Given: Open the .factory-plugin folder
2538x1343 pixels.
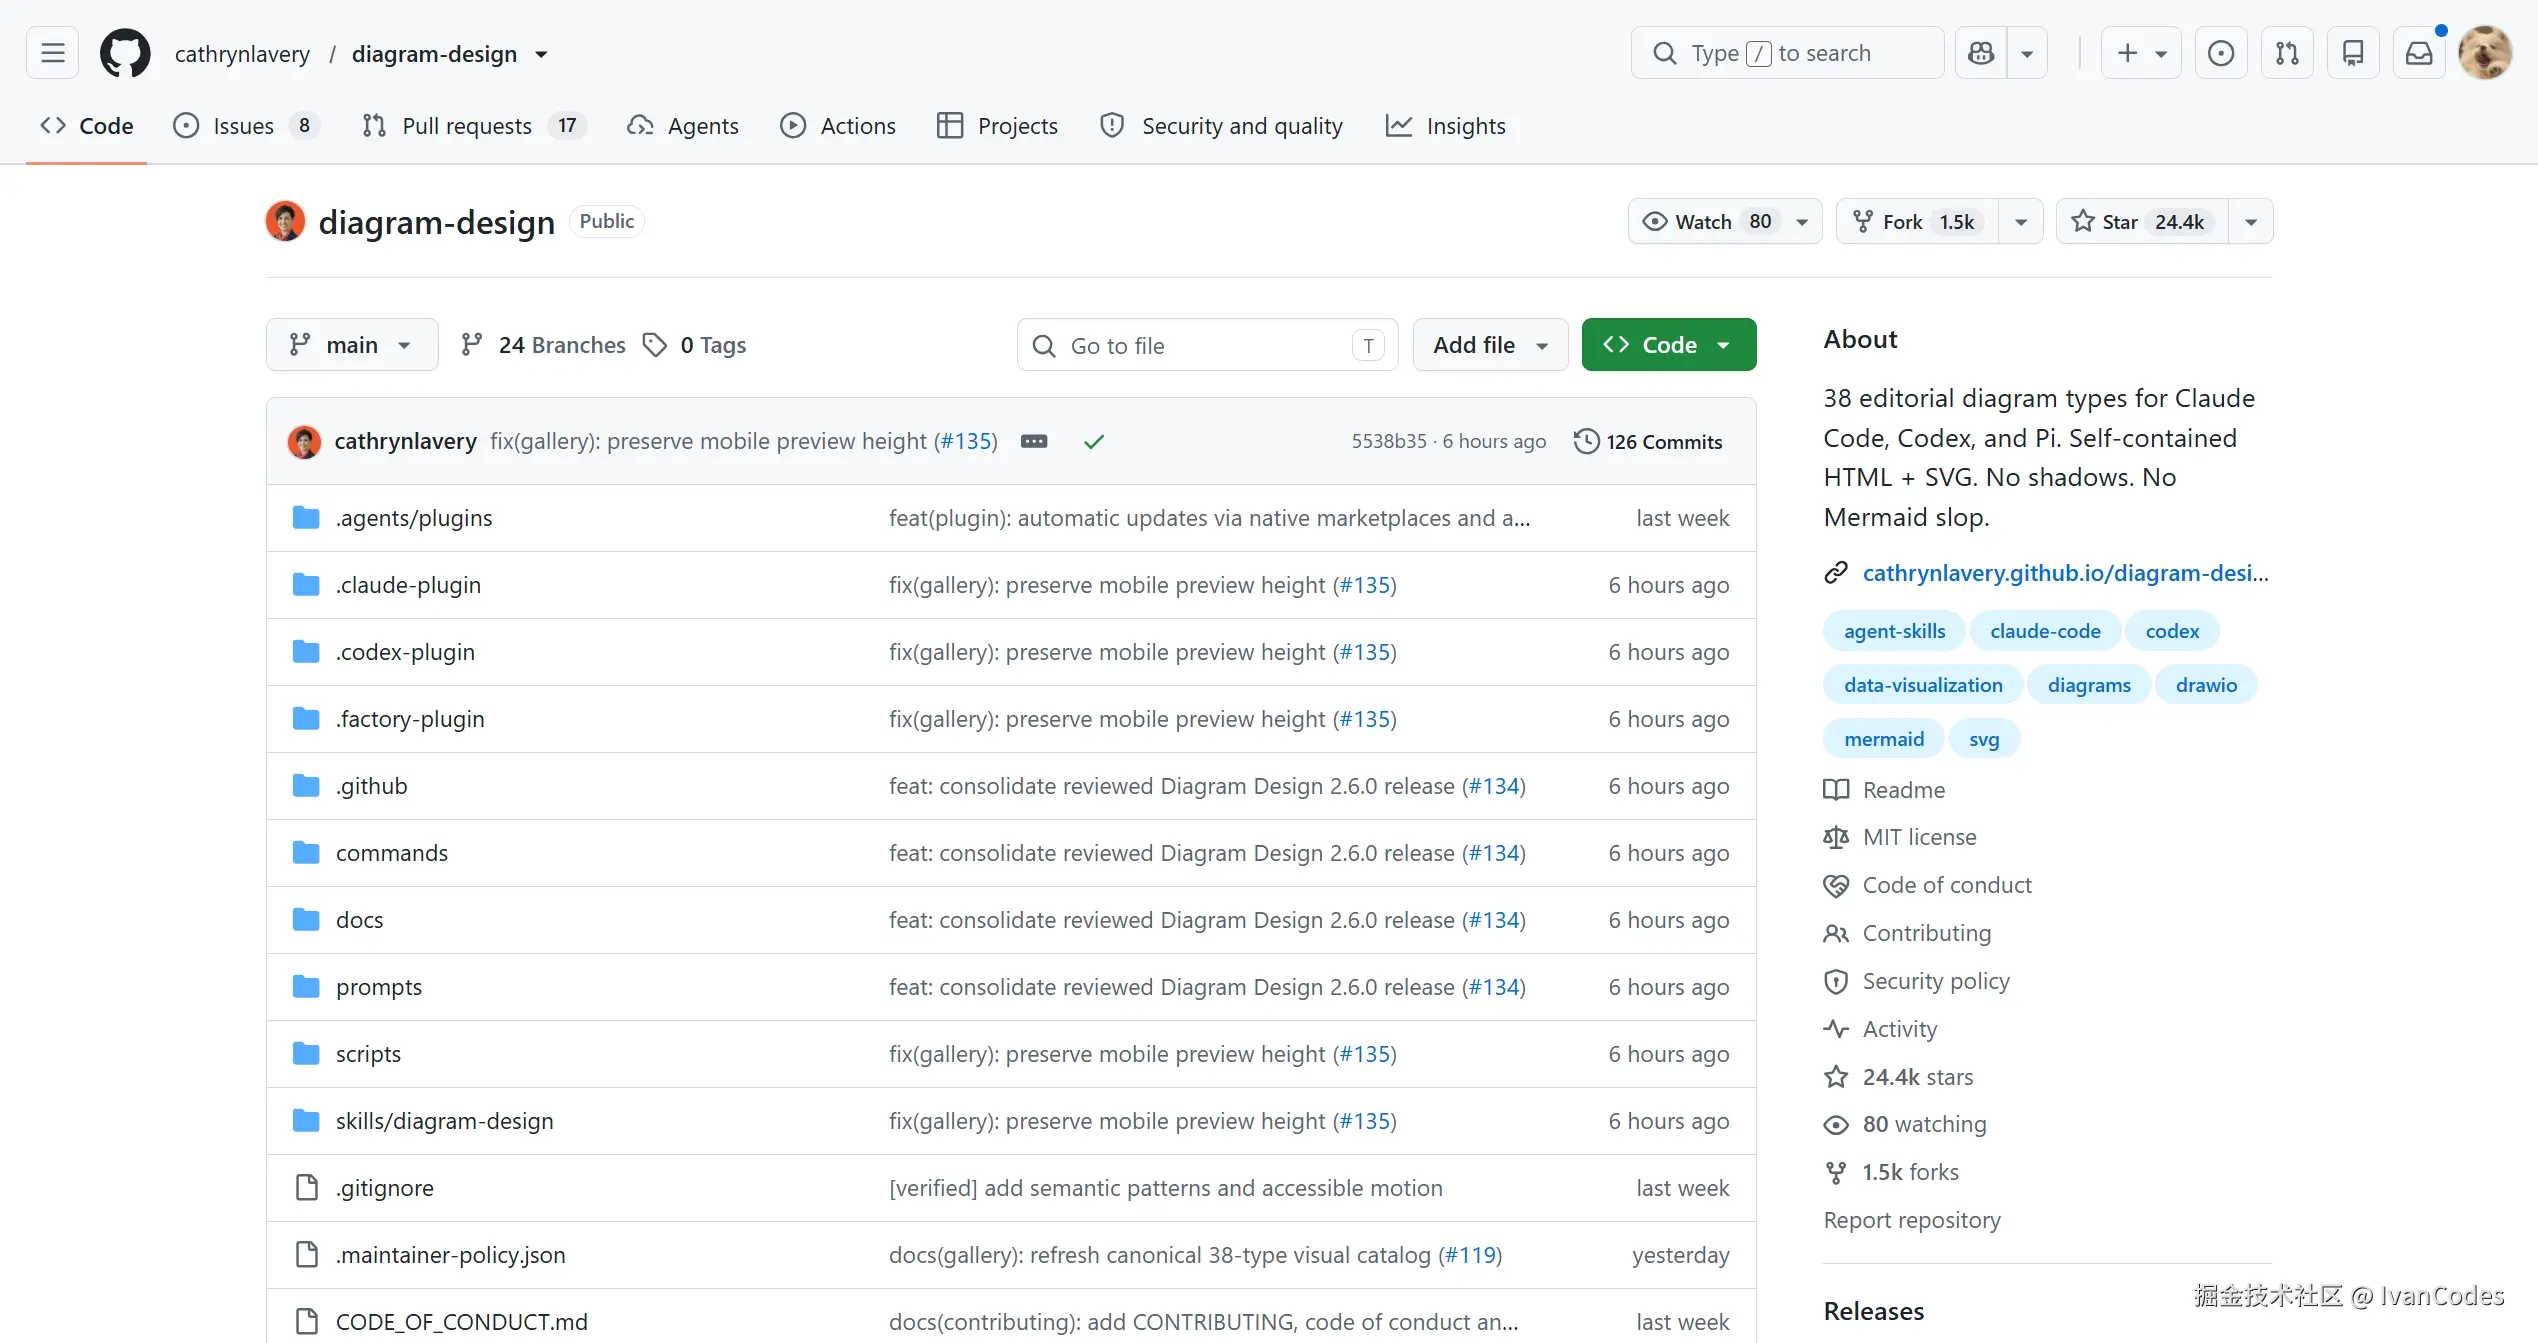Looking at the screenshot, I should point(410,719).
